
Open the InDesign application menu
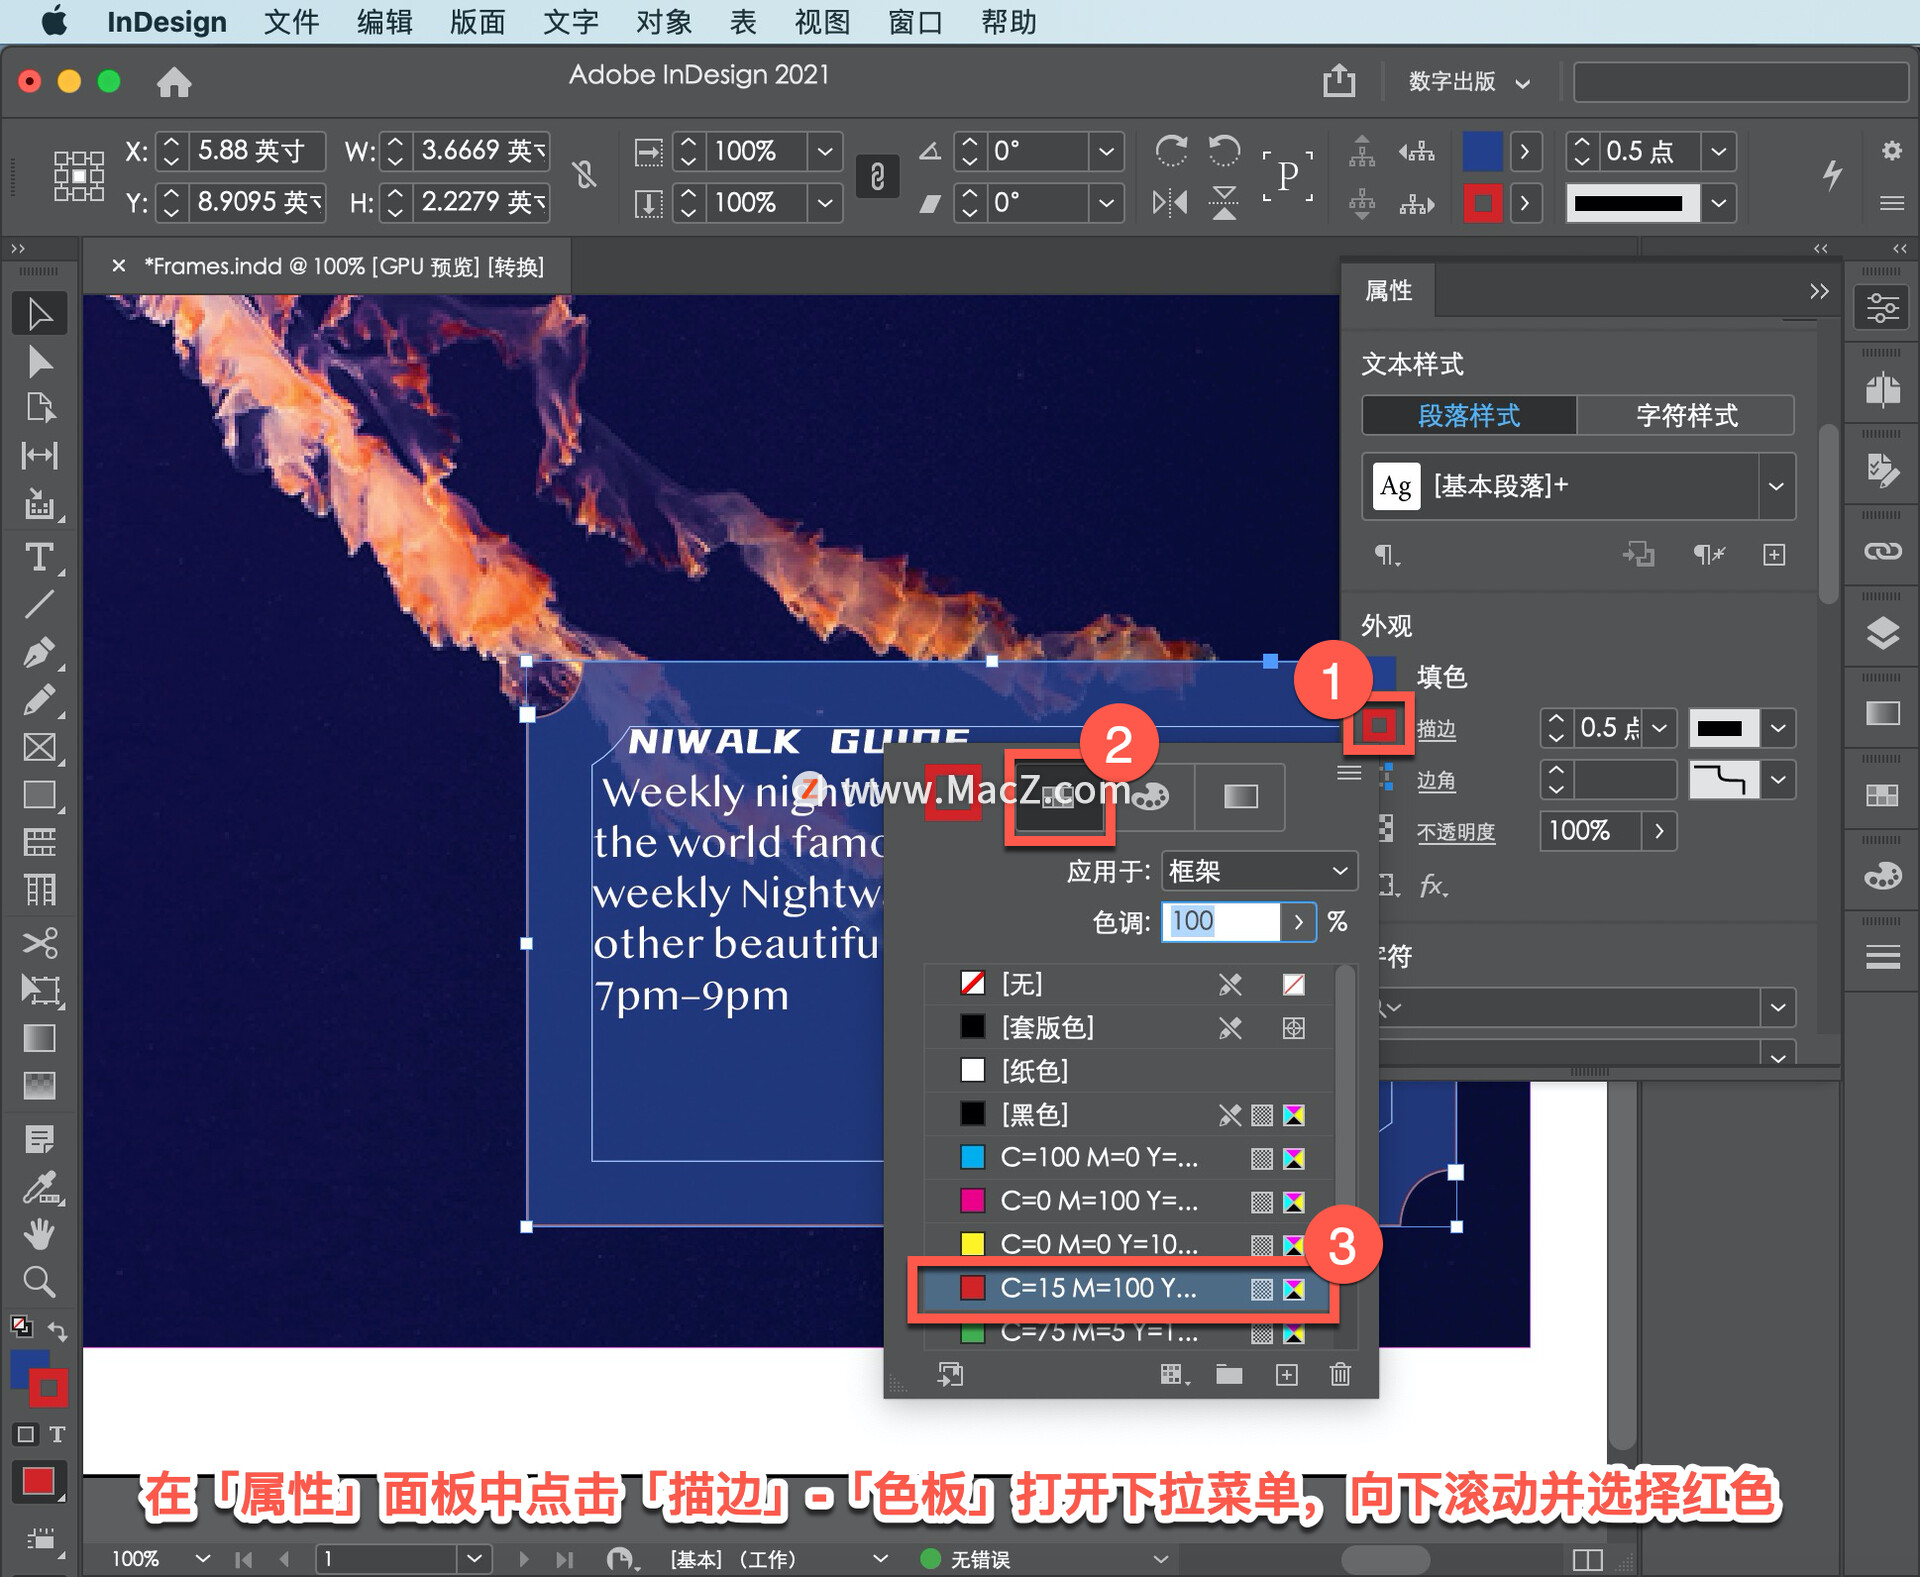click(167, 22)
